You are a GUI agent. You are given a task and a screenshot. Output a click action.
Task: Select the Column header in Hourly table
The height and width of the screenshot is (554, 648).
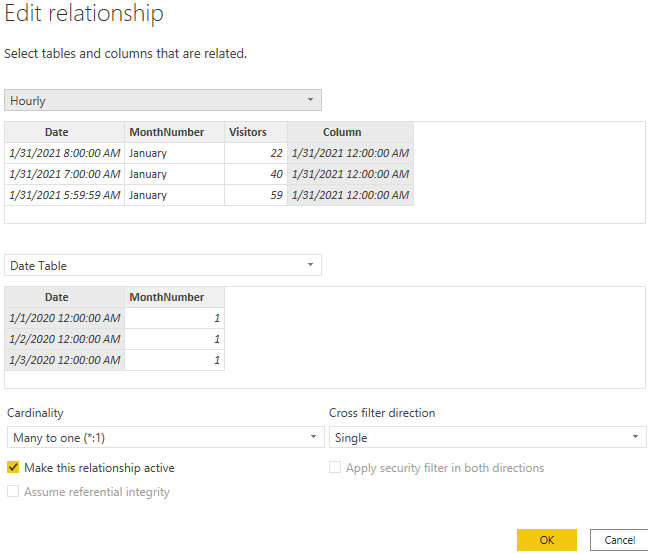pos(350,132)
